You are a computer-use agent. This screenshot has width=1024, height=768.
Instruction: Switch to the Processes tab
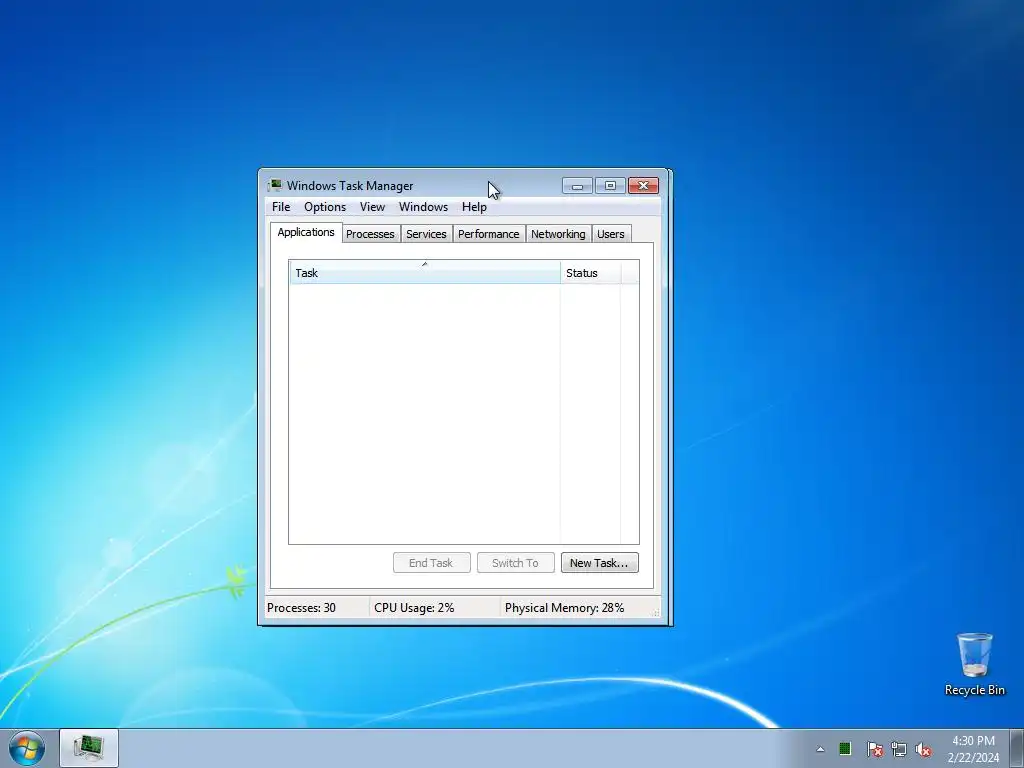[370, 234]
